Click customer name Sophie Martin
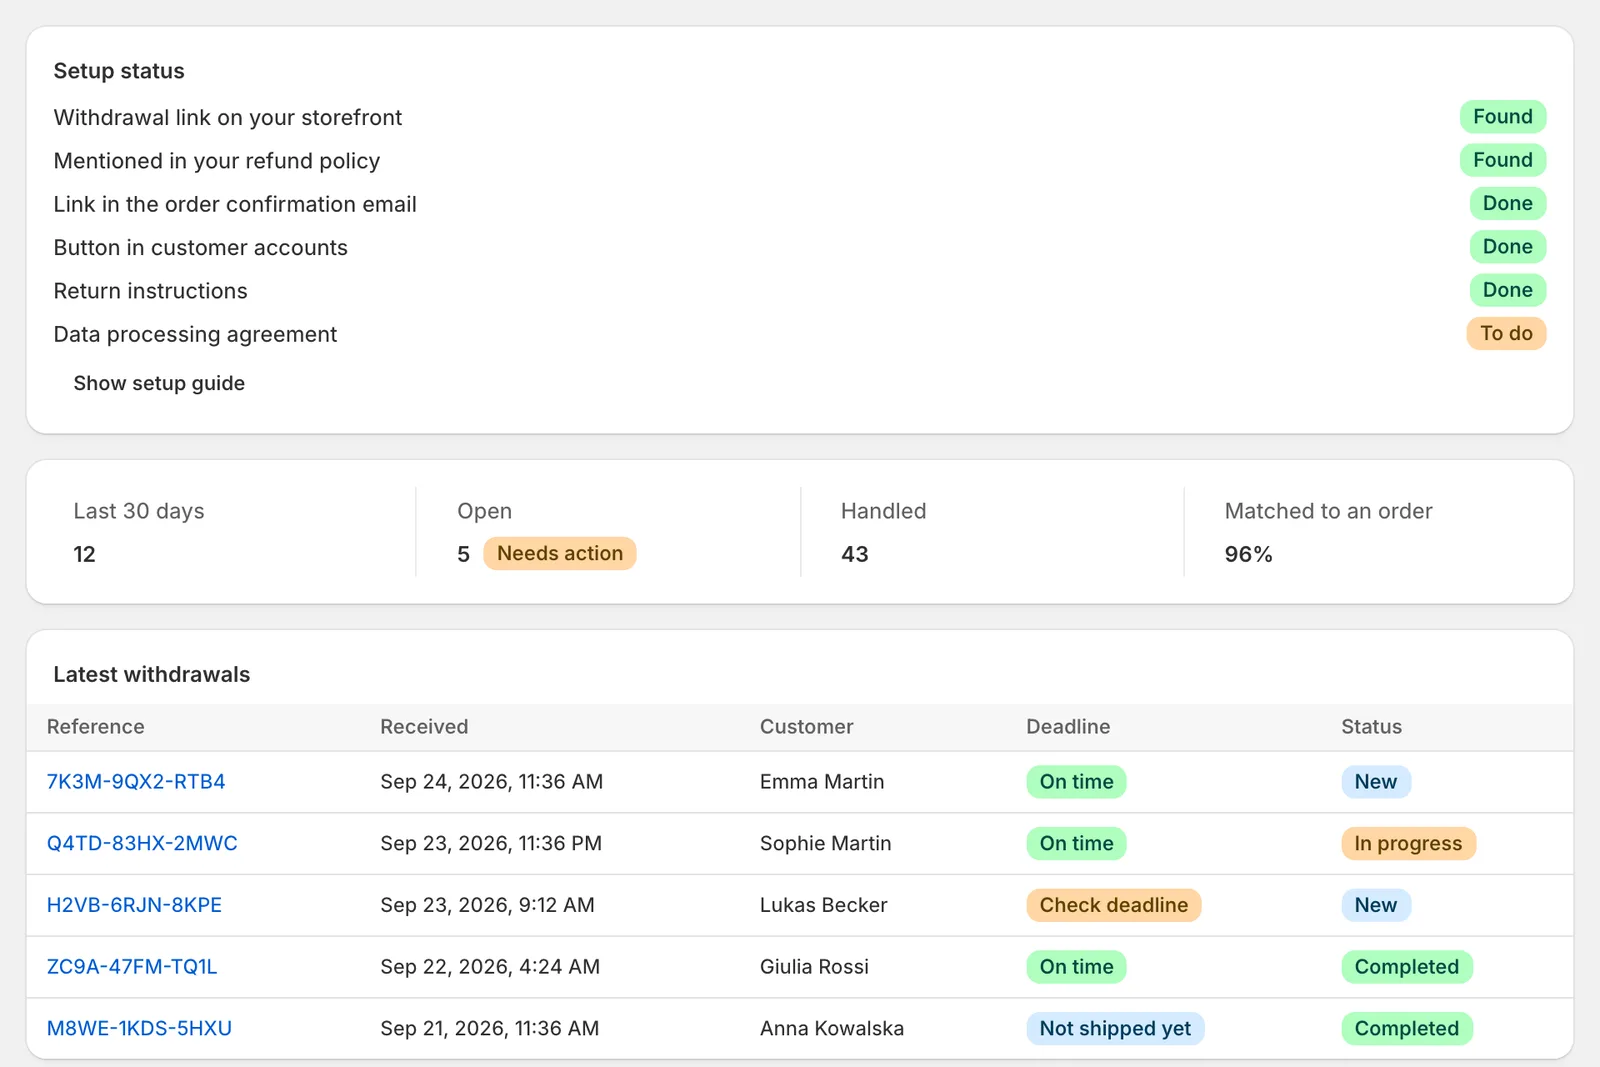This screenshot has width=1600, height=1067. click(826, 843)
